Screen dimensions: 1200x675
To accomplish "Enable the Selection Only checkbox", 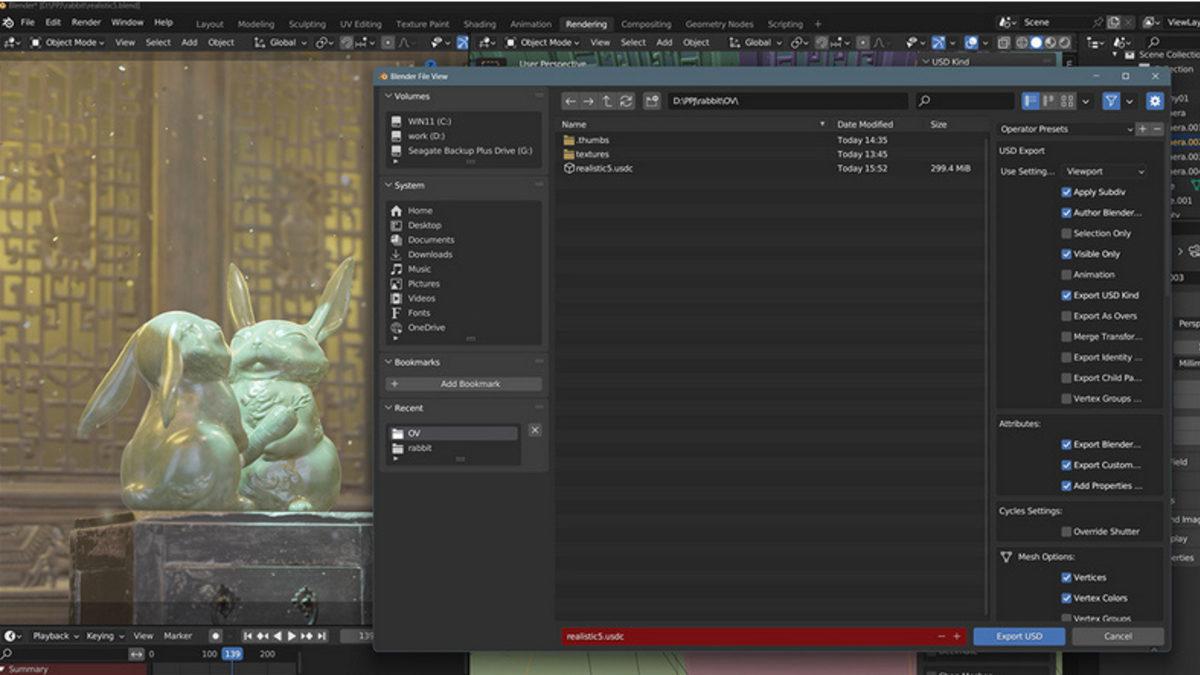I will (1066, 233).
